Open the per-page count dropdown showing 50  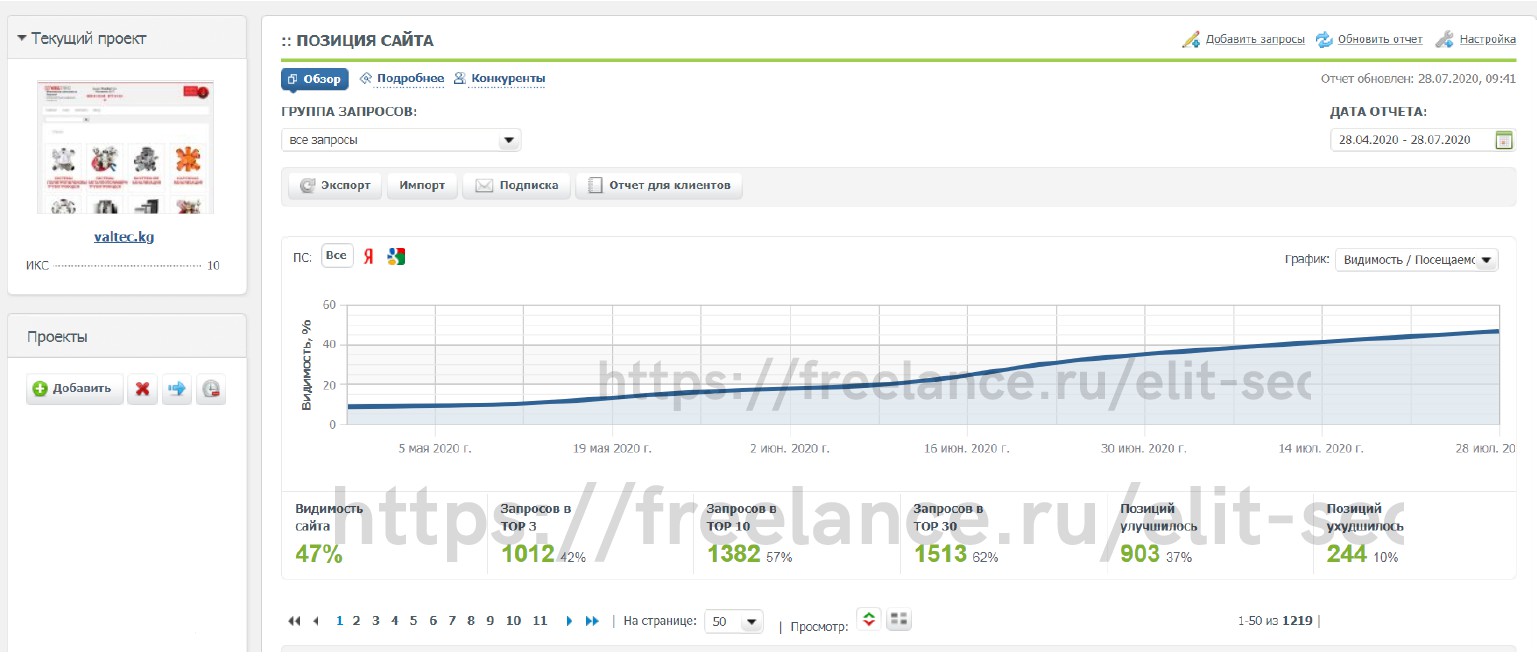click(x=734, y=621)
